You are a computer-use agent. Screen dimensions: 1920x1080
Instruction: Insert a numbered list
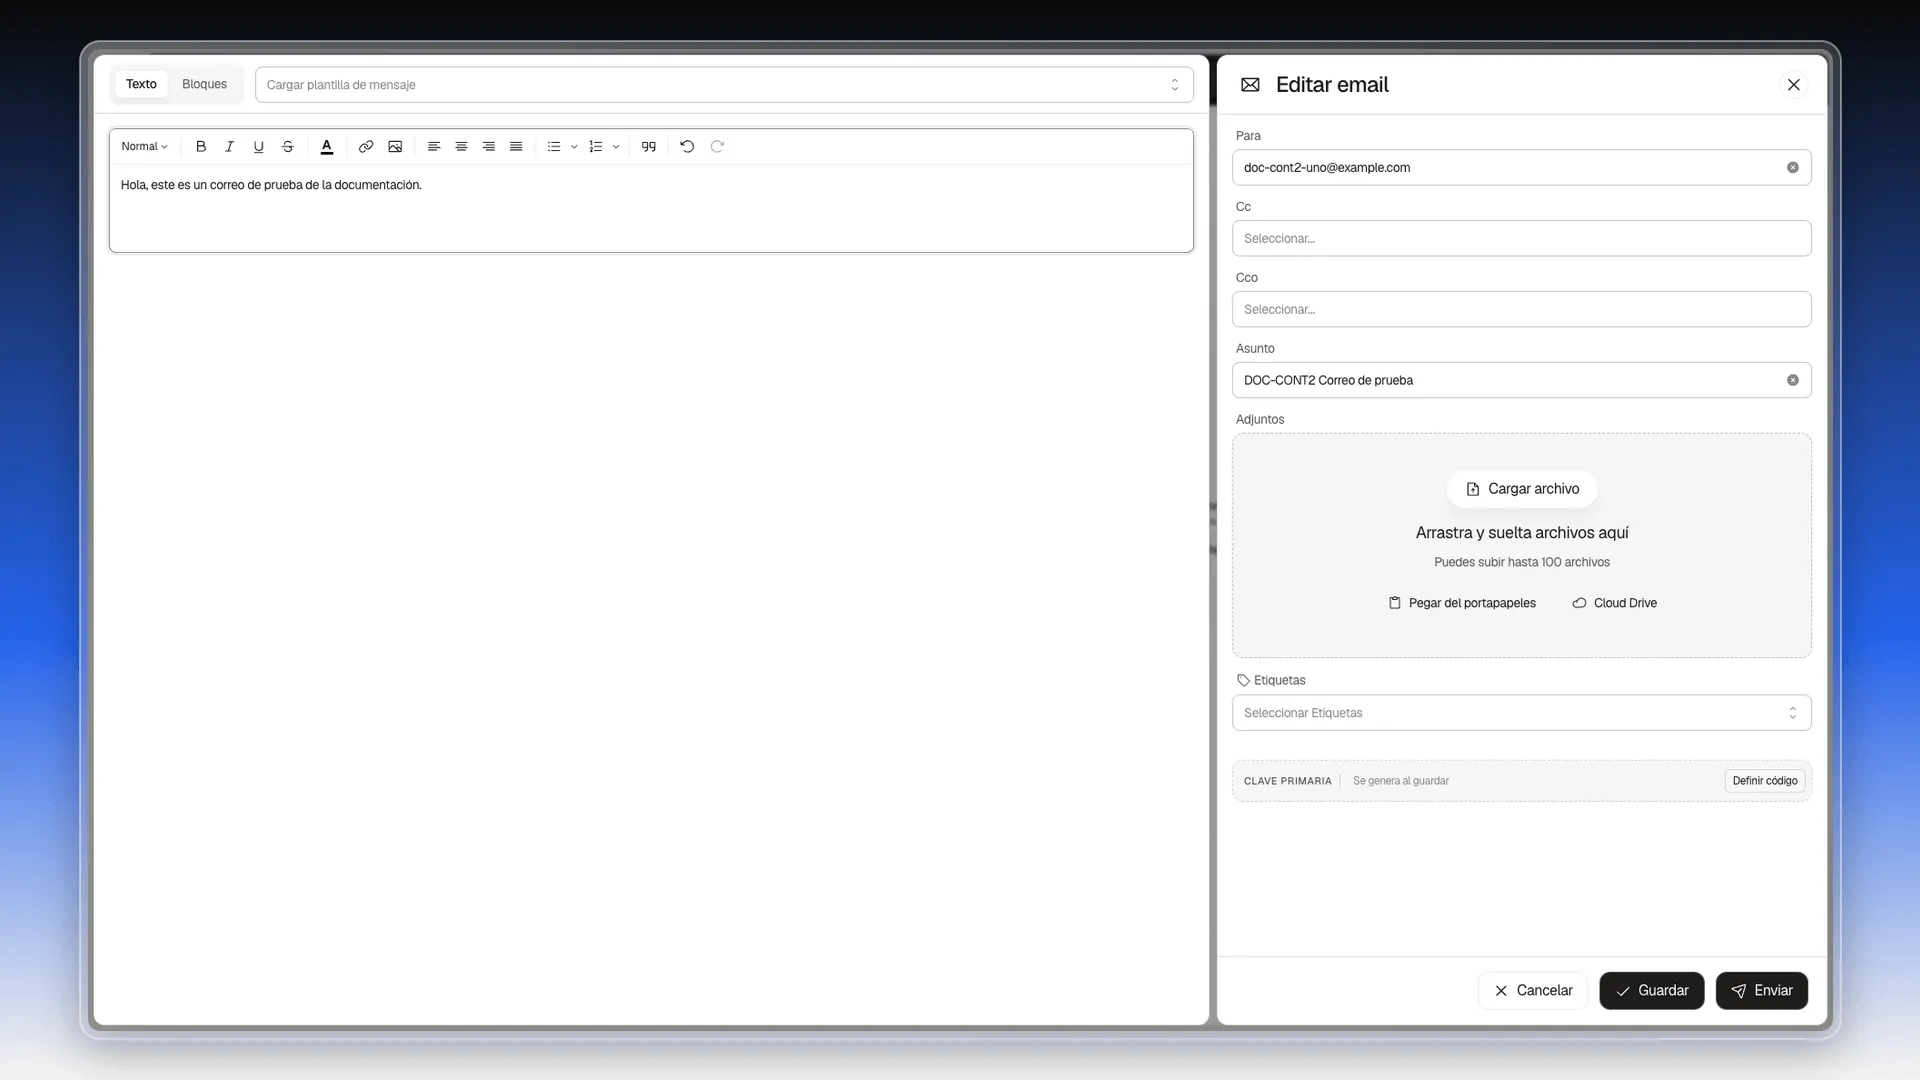click(596, 147)
